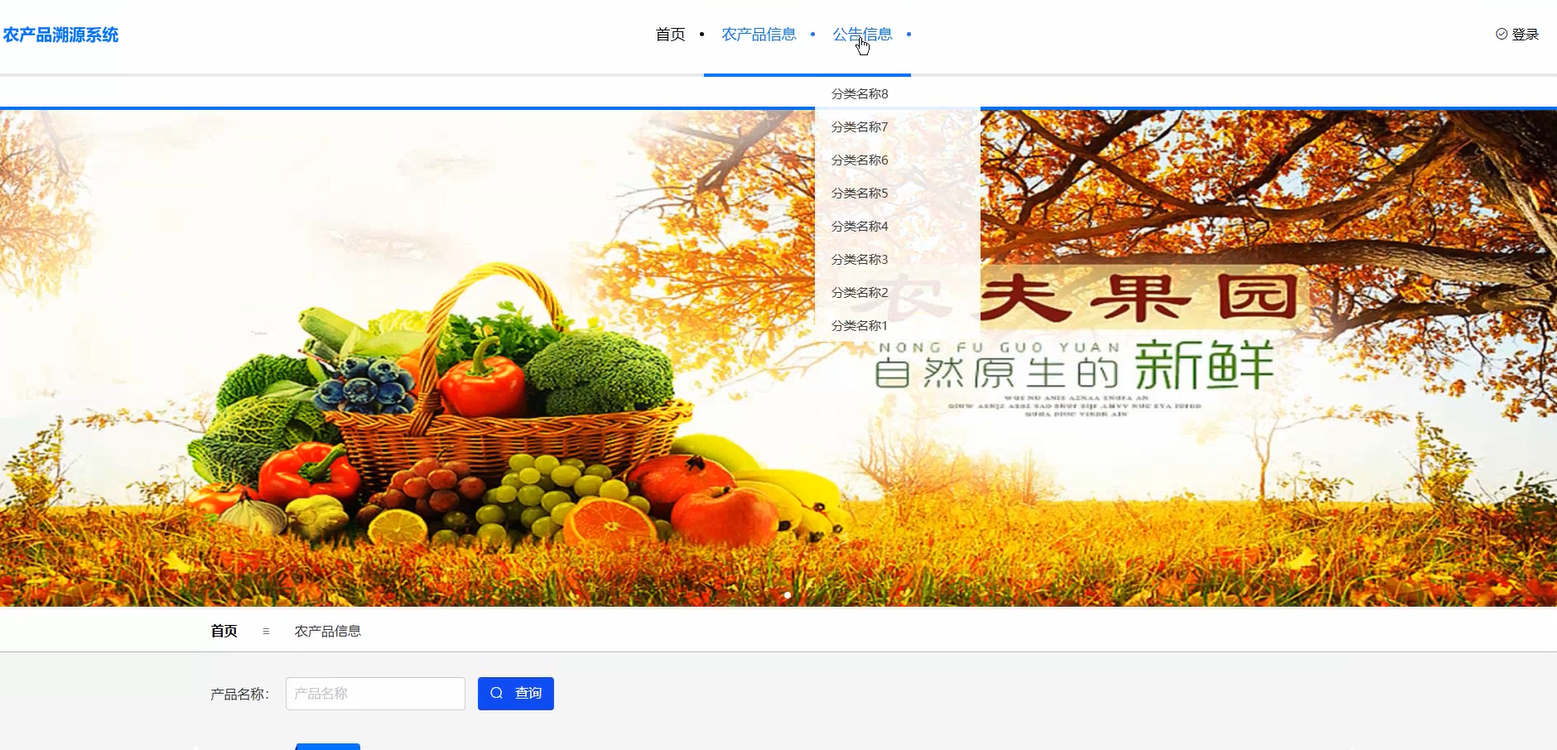Select 分类名称3 in the open menu
This screenshot has width=1557, height=750.
click(859, 259)
